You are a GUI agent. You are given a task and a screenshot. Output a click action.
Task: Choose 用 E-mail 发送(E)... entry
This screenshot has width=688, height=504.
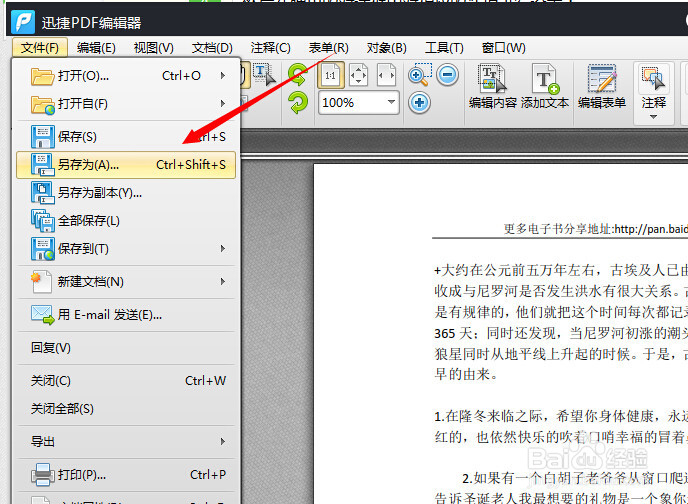tap(126, 315)
